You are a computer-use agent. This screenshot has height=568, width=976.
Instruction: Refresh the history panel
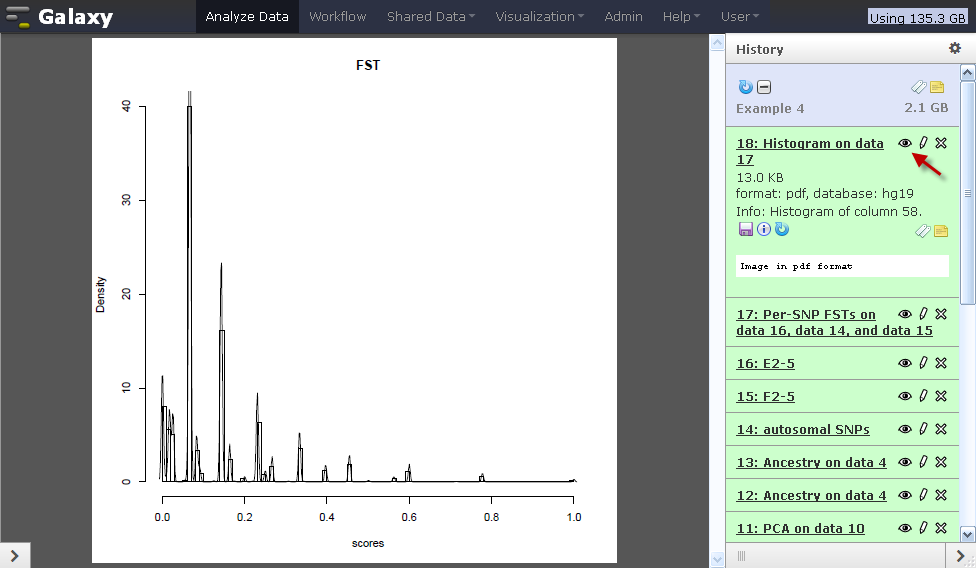(745, 87)
